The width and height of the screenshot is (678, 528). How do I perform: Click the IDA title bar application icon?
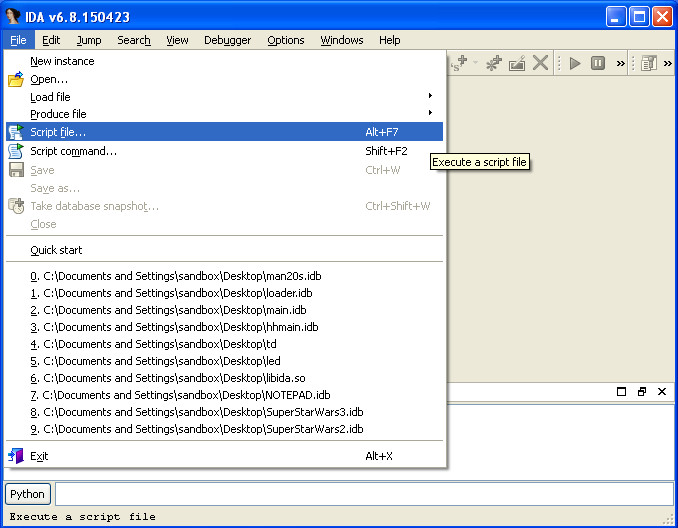click(x=12, y=17)
